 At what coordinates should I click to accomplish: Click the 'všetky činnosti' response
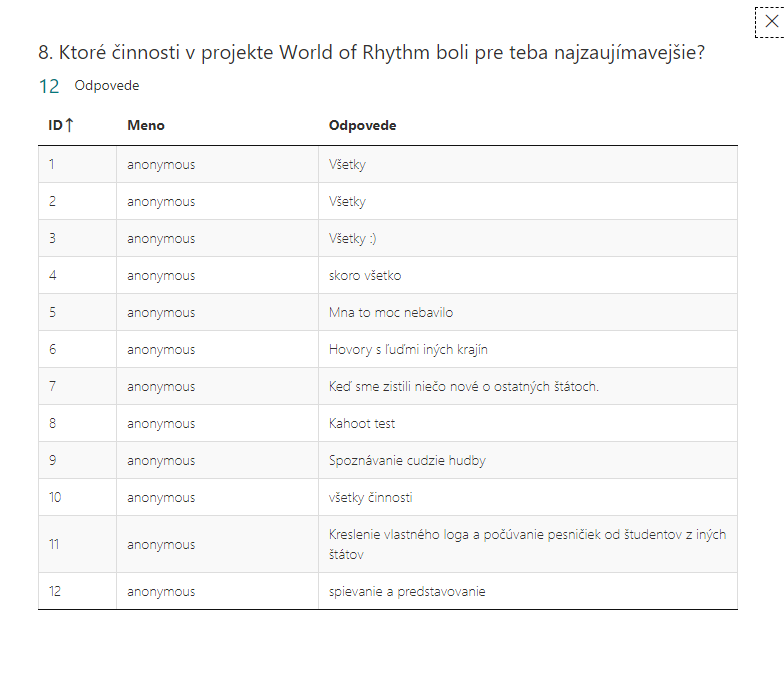pyautogui.click(x=370, y=498)
